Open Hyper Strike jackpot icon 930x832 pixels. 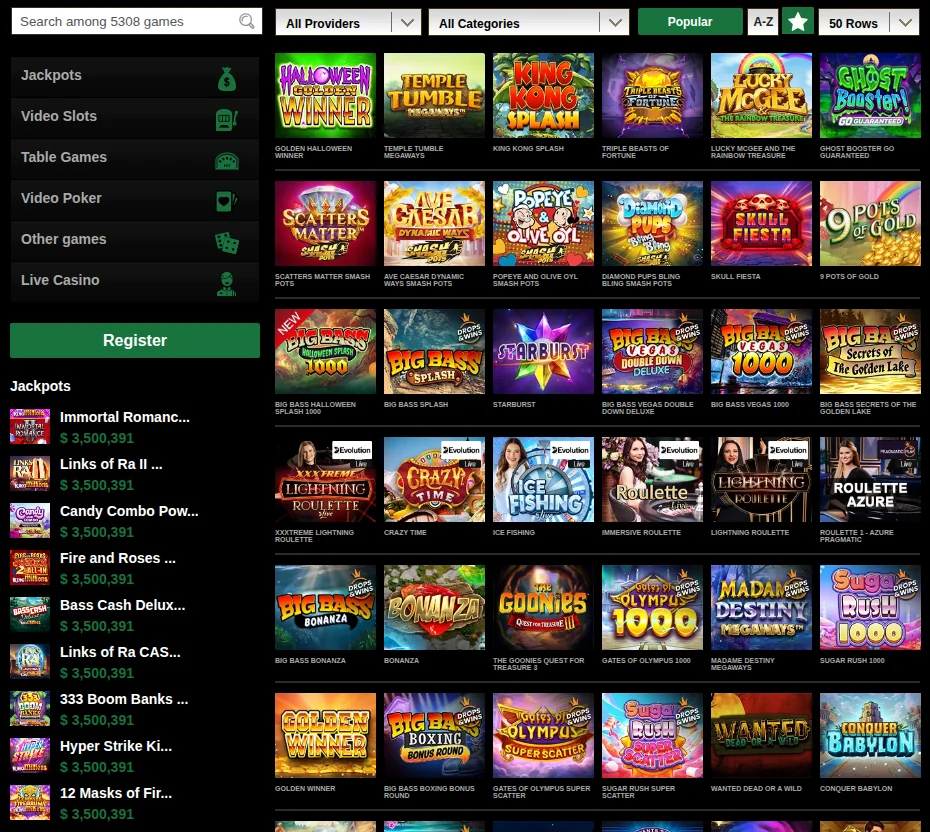(x=30, y=755)
